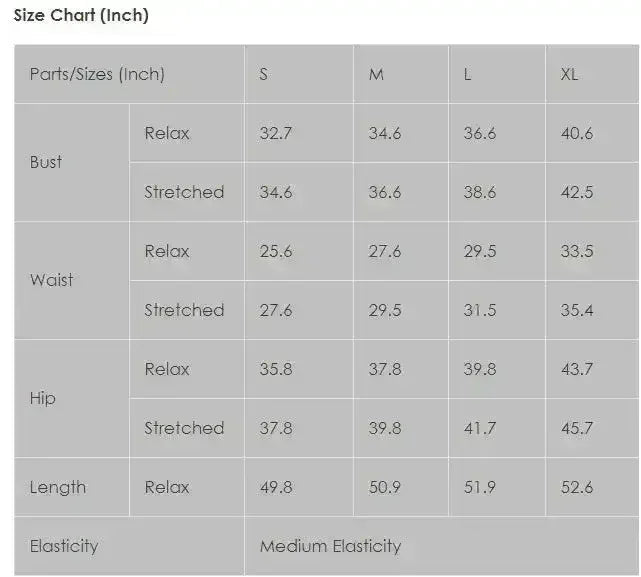This screenshot has width=641, height=577.
Task: Select Waist stretched value 31.5 for L
Action: point(480,310)
